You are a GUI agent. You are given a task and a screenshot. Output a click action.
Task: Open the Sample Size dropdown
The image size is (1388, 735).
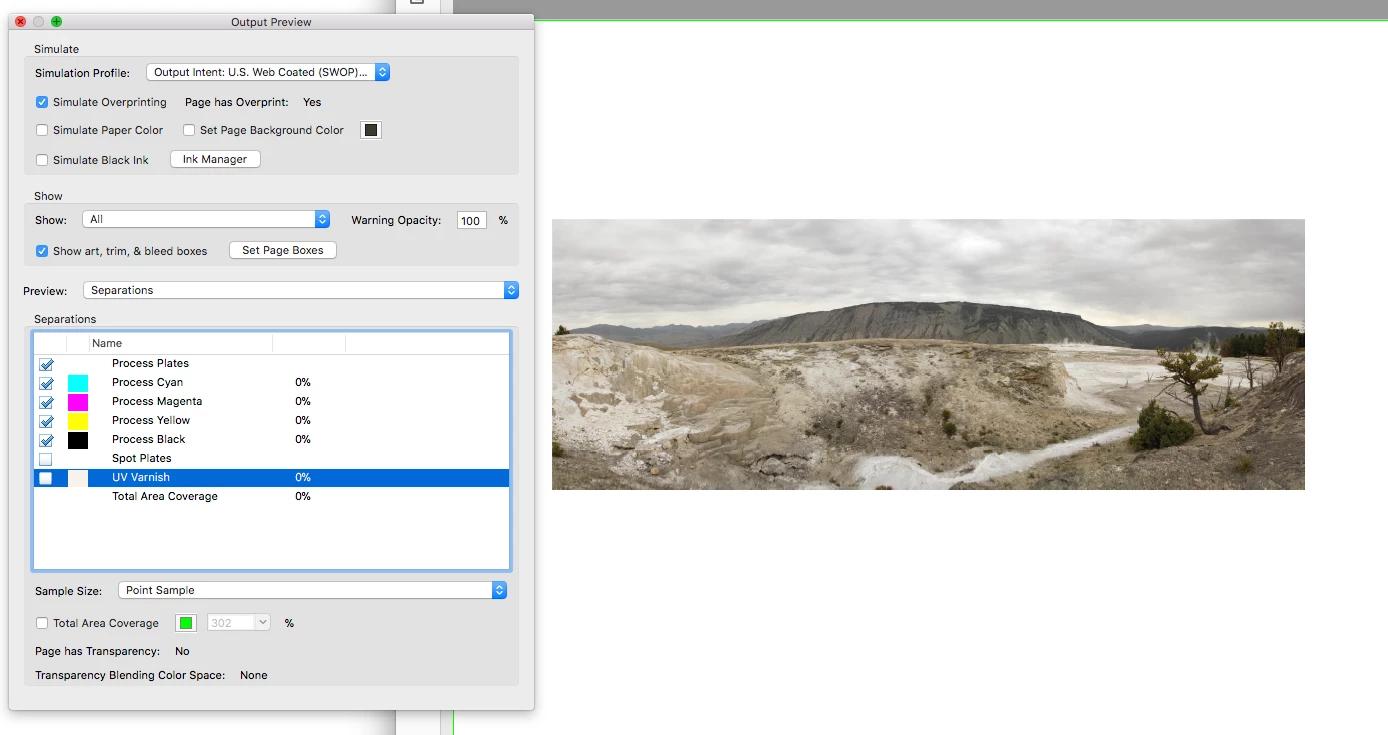coord(312,590)
